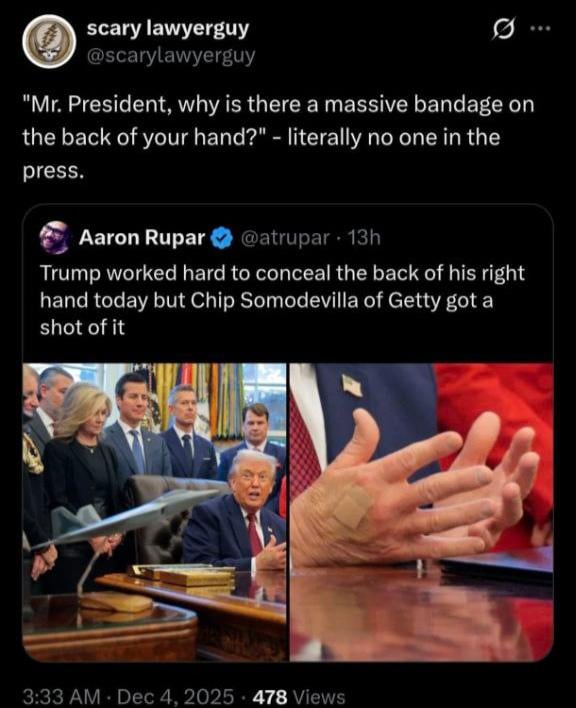Click the main tweet text about bandage
The height and width of the screenshot is (708, 576).
279,137
